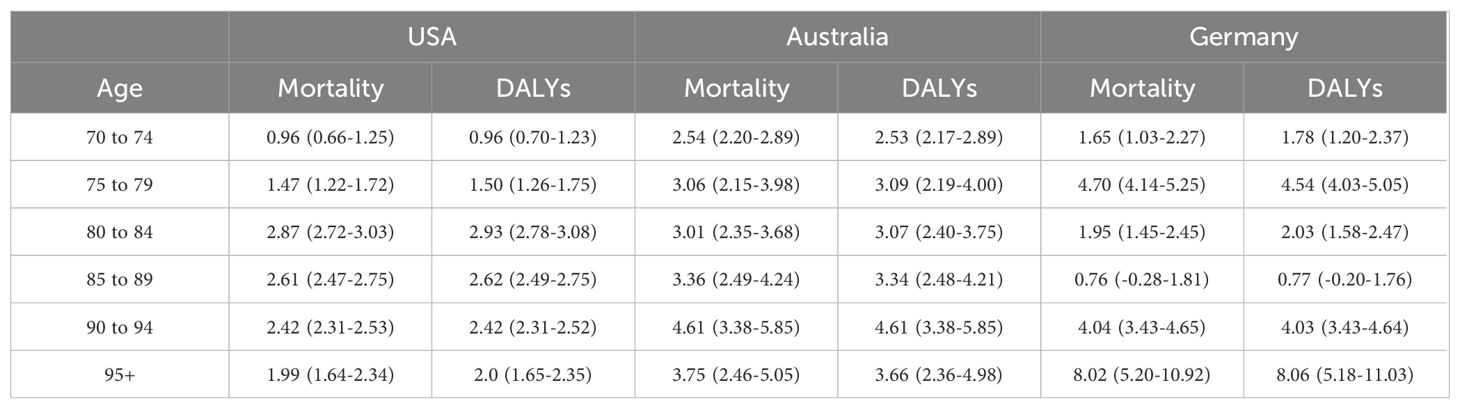Click the cell reading 8.06 (5.18-11.03)
The image size is (1460, 409).
1344,374
